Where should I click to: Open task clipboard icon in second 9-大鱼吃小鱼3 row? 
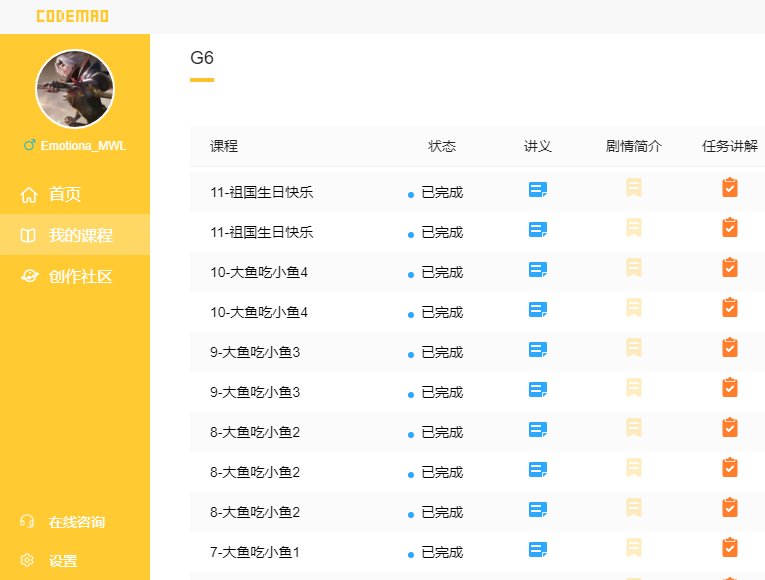730,387
